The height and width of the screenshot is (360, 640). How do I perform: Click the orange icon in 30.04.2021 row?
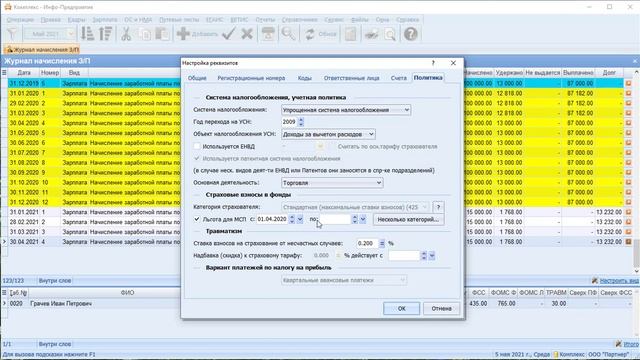click(629, 242)
